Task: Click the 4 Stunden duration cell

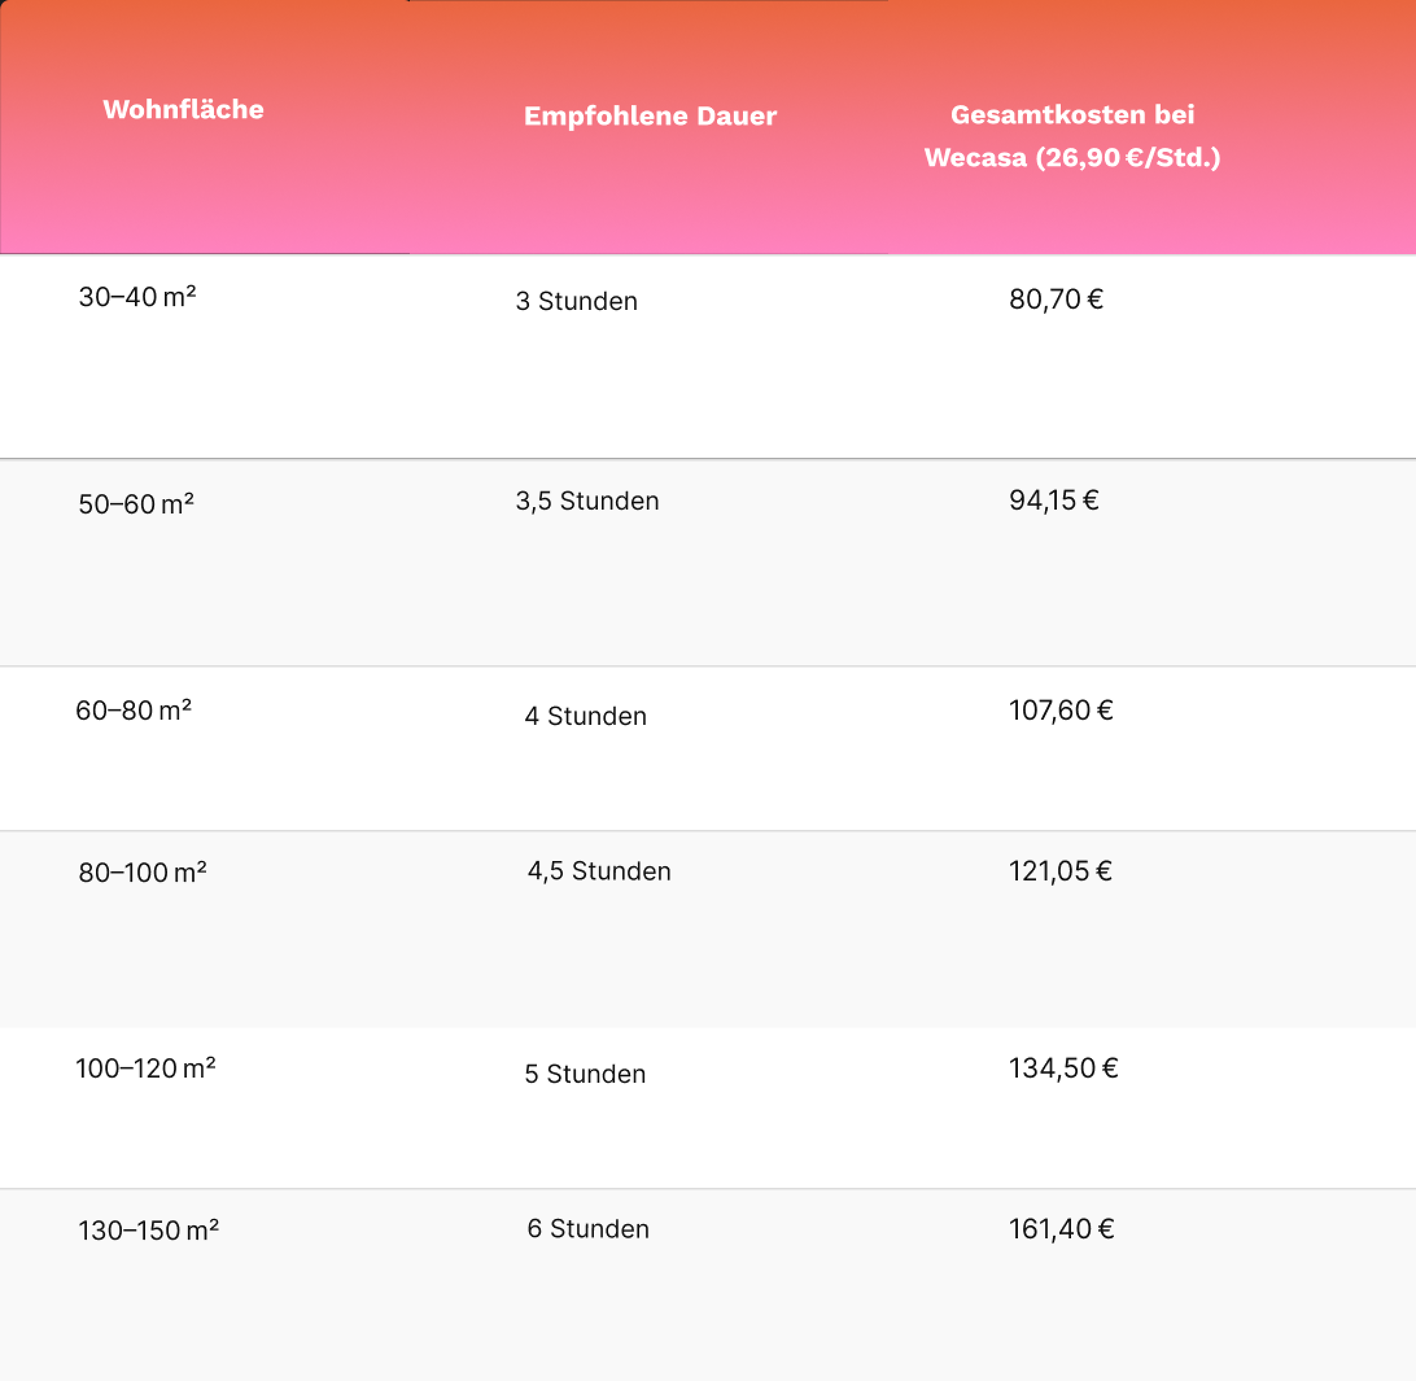Action: (x=585, y=716)
